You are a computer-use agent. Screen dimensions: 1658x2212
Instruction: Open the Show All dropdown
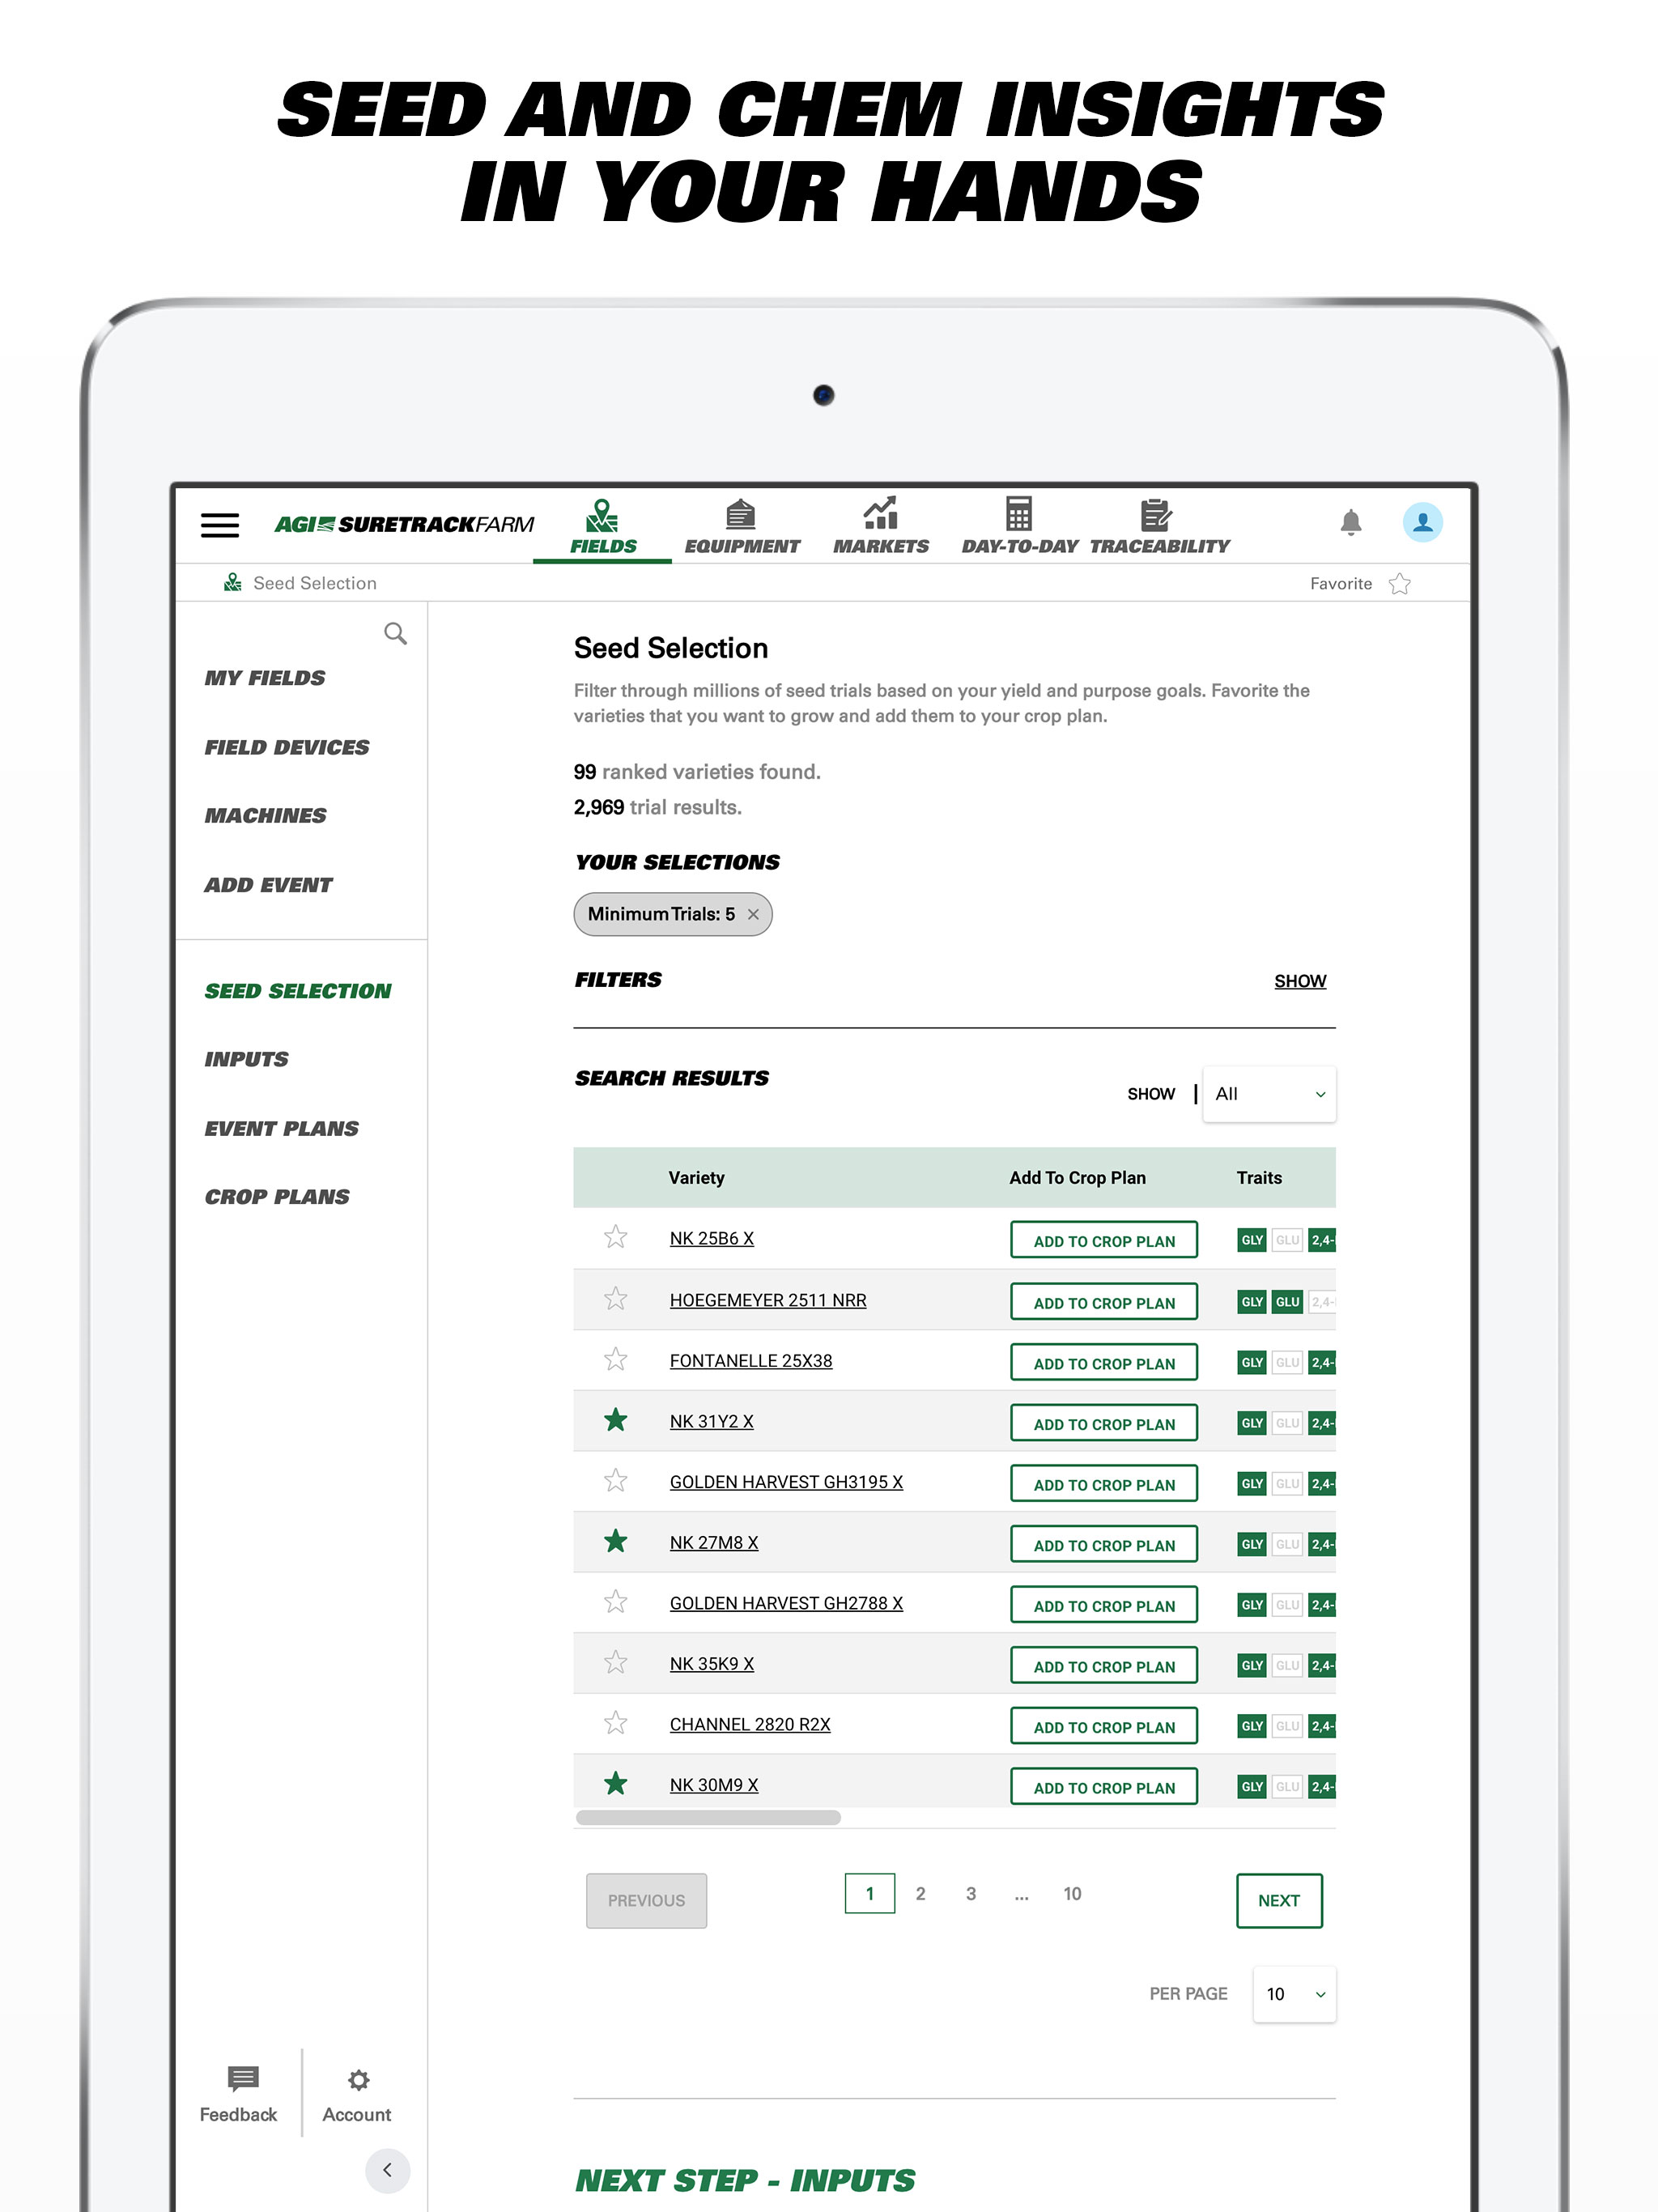coord(1269,1094)
